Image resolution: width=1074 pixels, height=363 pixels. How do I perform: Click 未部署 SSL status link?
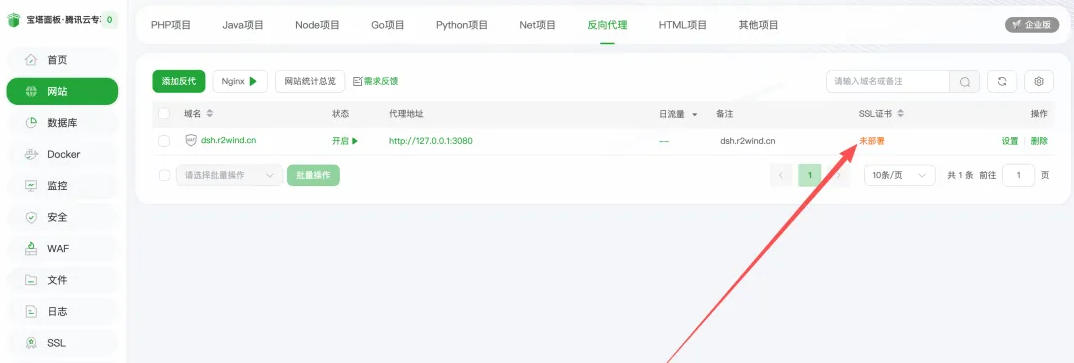(x=872, y=141)
